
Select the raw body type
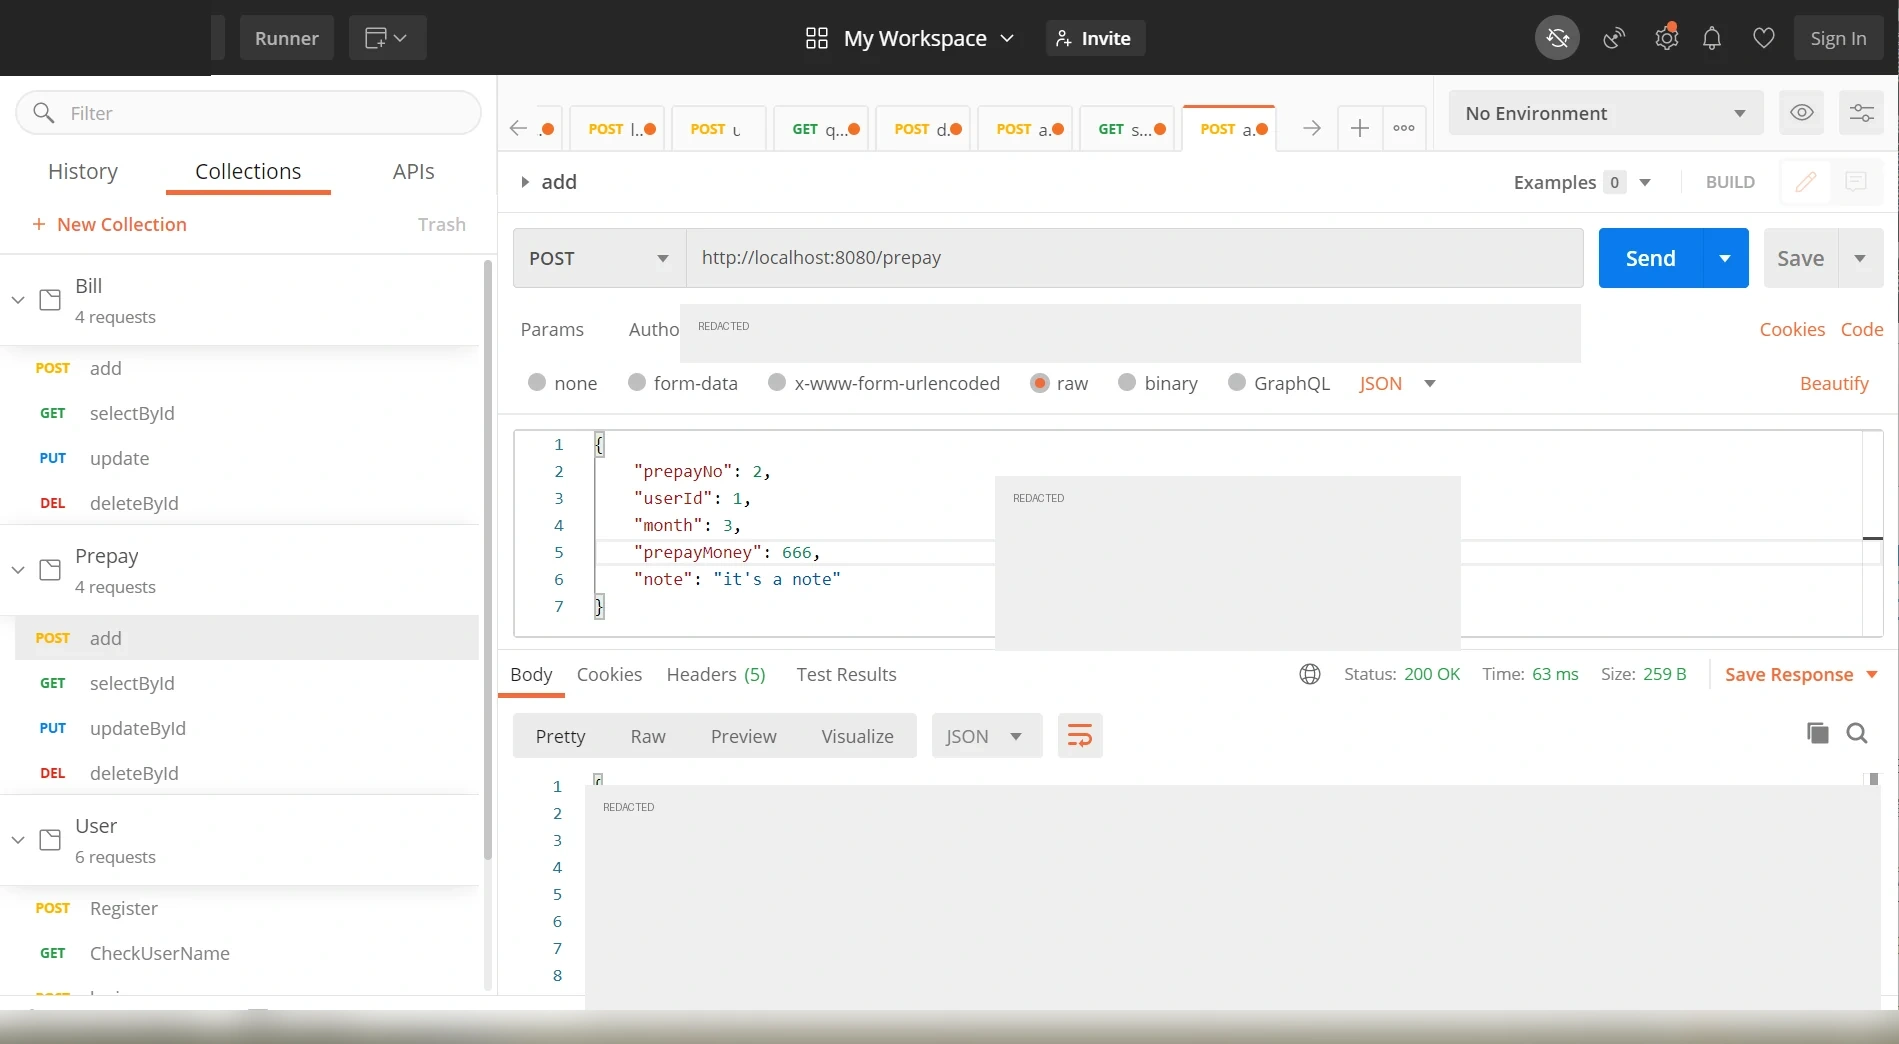(x=1040, y=383)
